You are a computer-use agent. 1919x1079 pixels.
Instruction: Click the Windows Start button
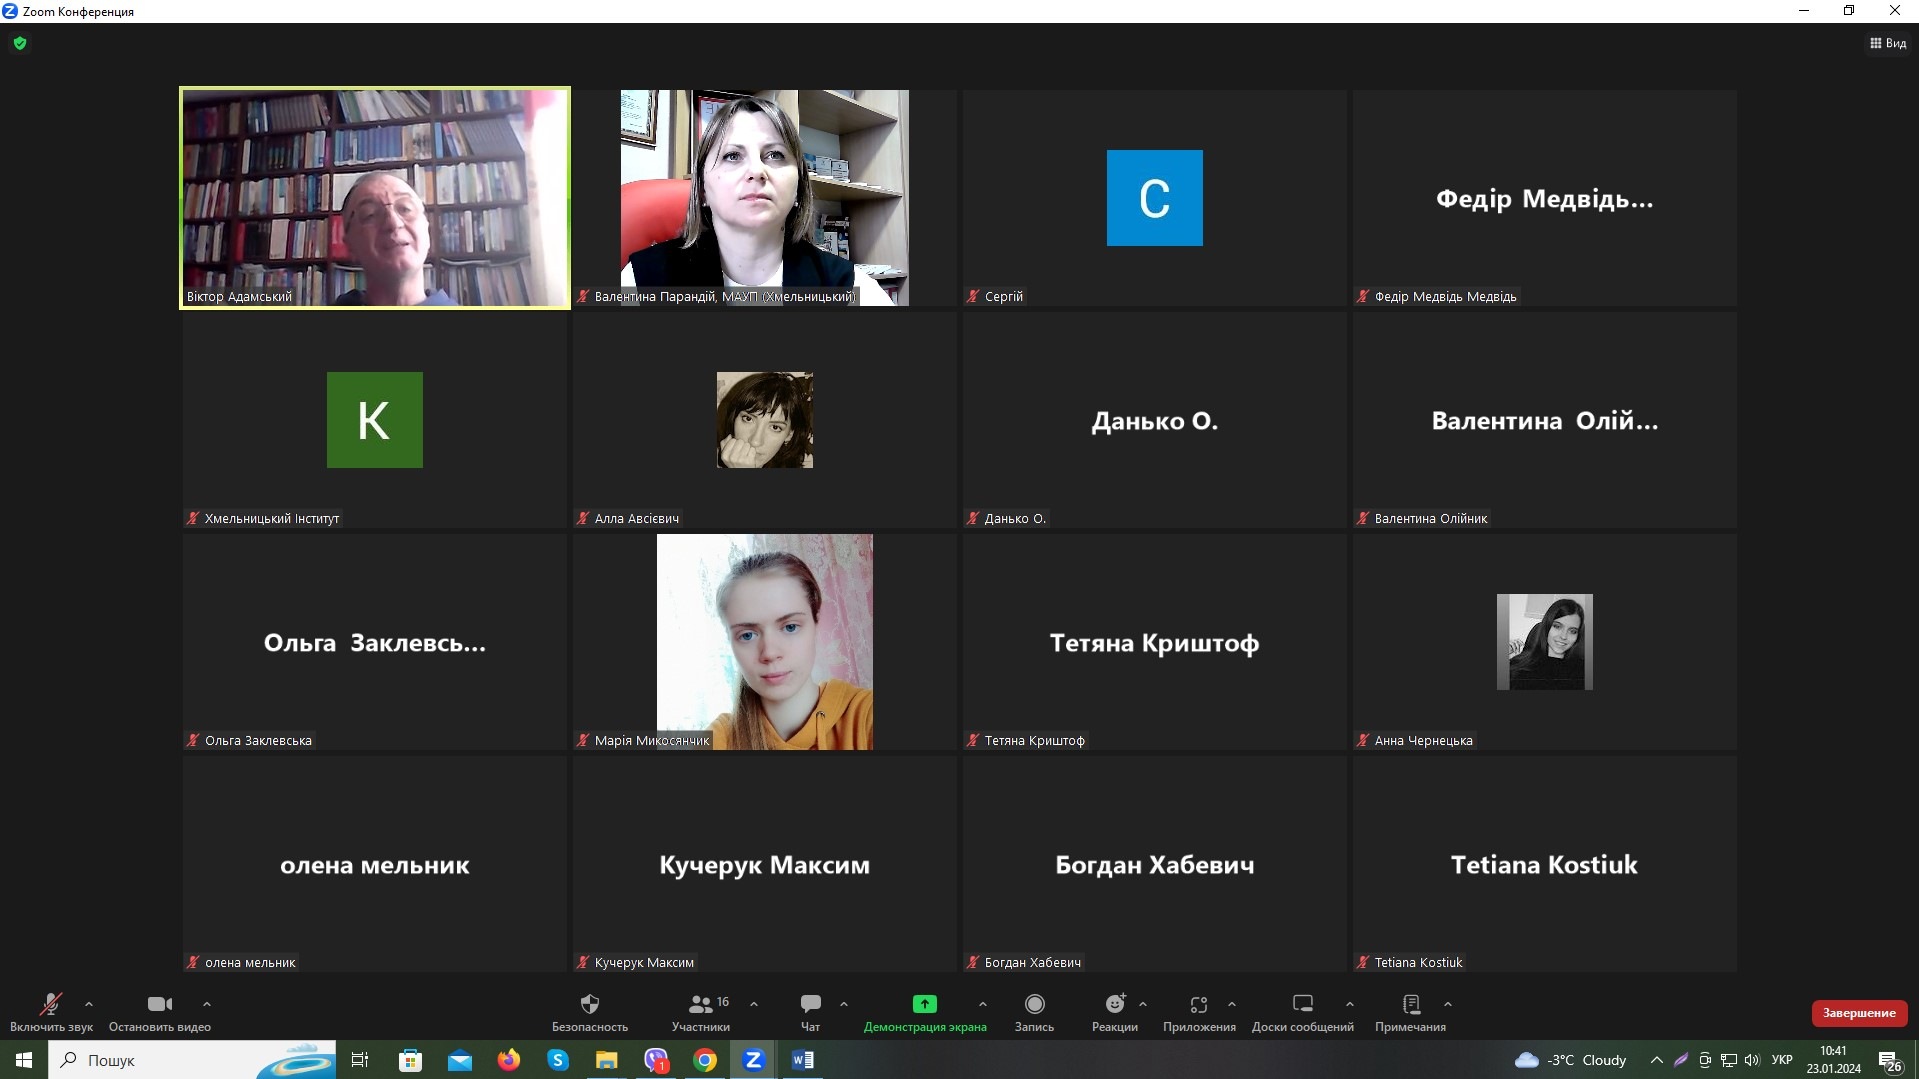pos(24,1060)
